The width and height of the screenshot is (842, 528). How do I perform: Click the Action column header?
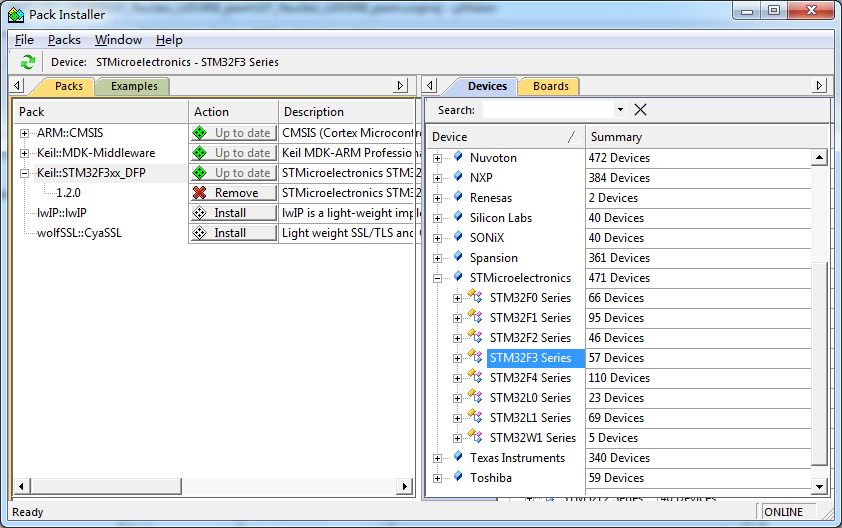[233, 112]
